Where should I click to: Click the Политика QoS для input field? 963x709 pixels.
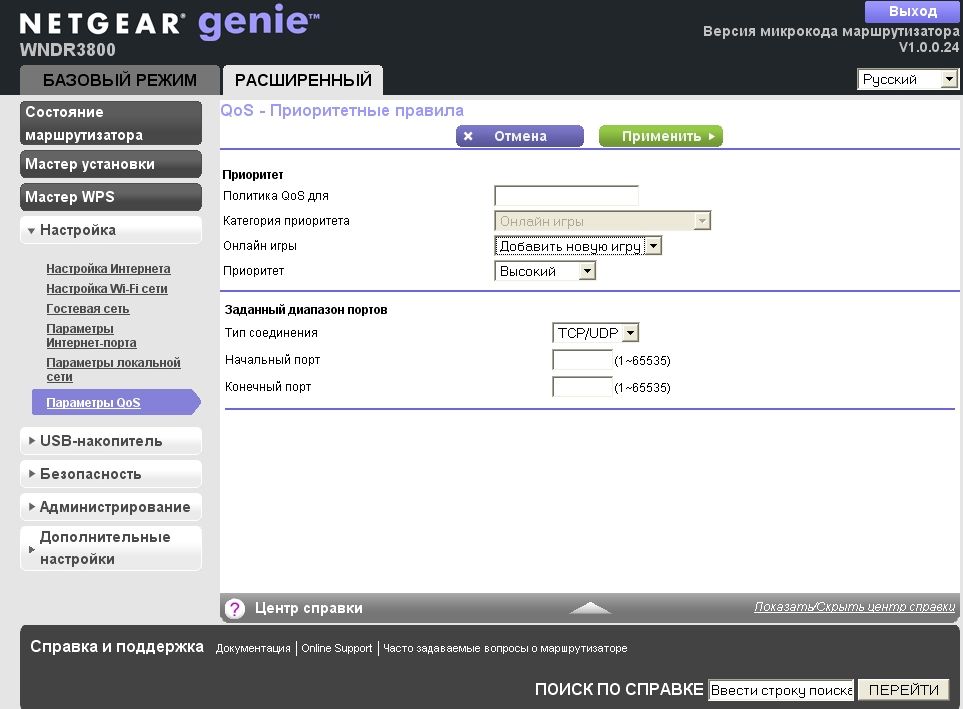(x=566, y=196)
